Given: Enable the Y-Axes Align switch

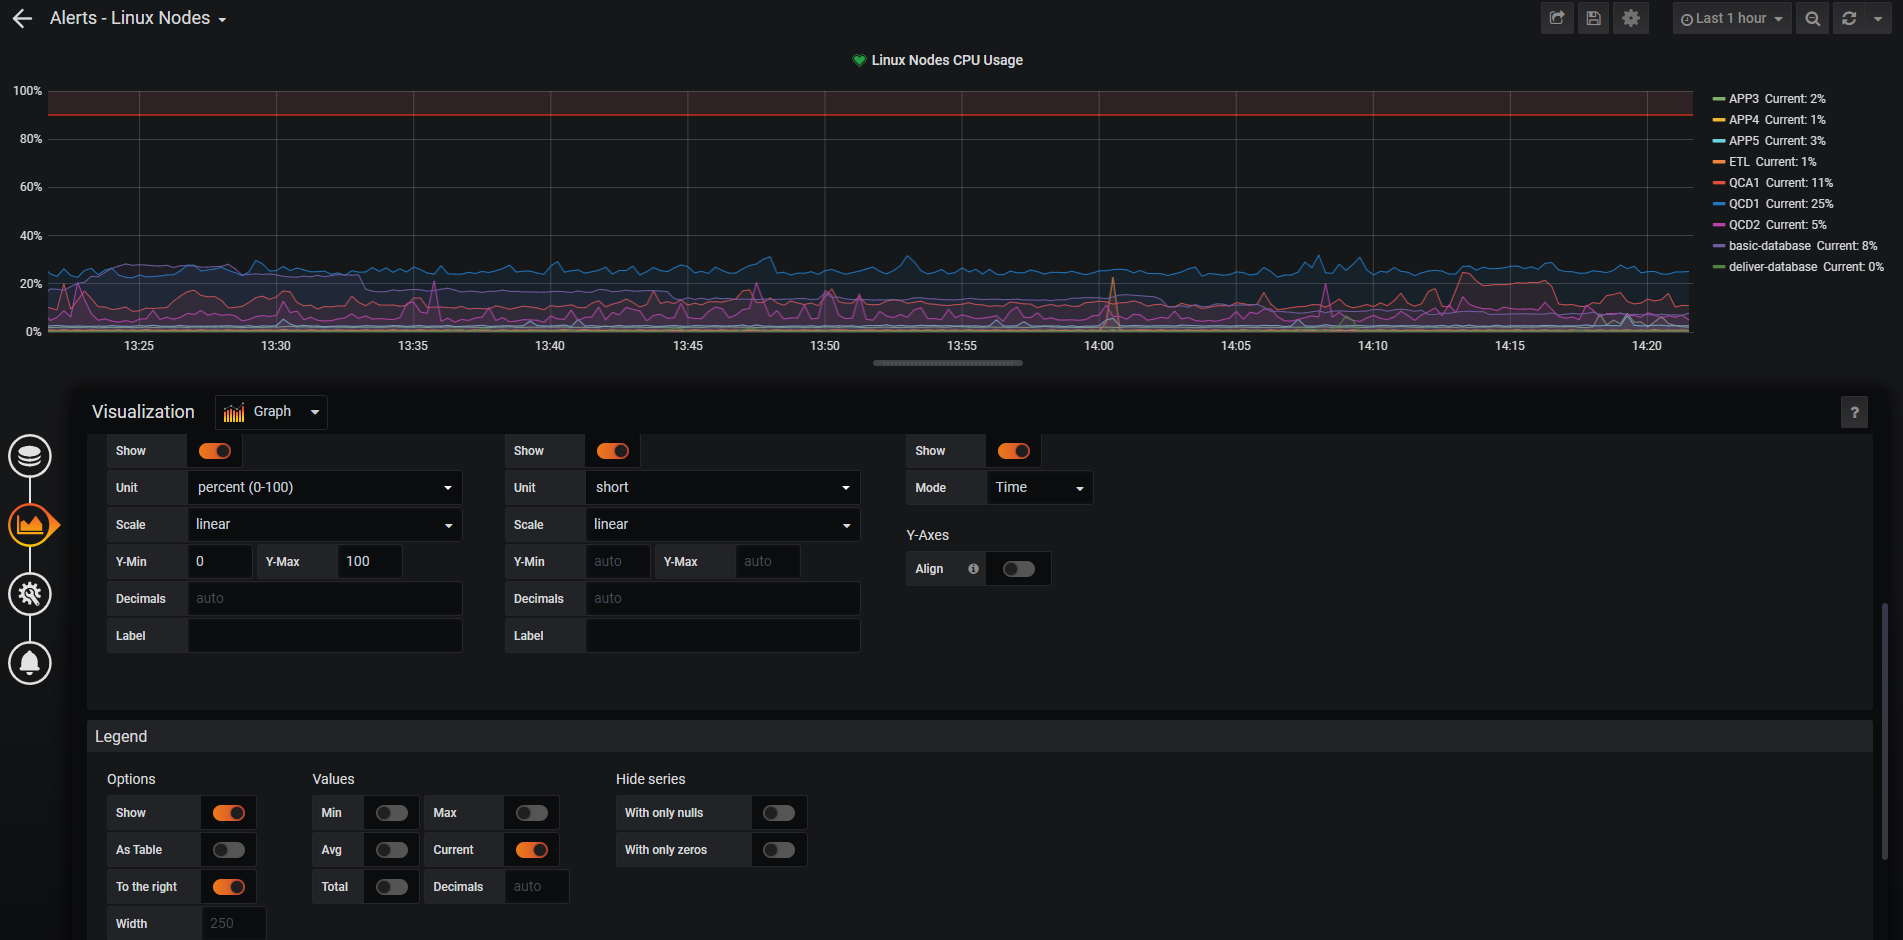Looking at the screenshot, I should point(1019,569).
